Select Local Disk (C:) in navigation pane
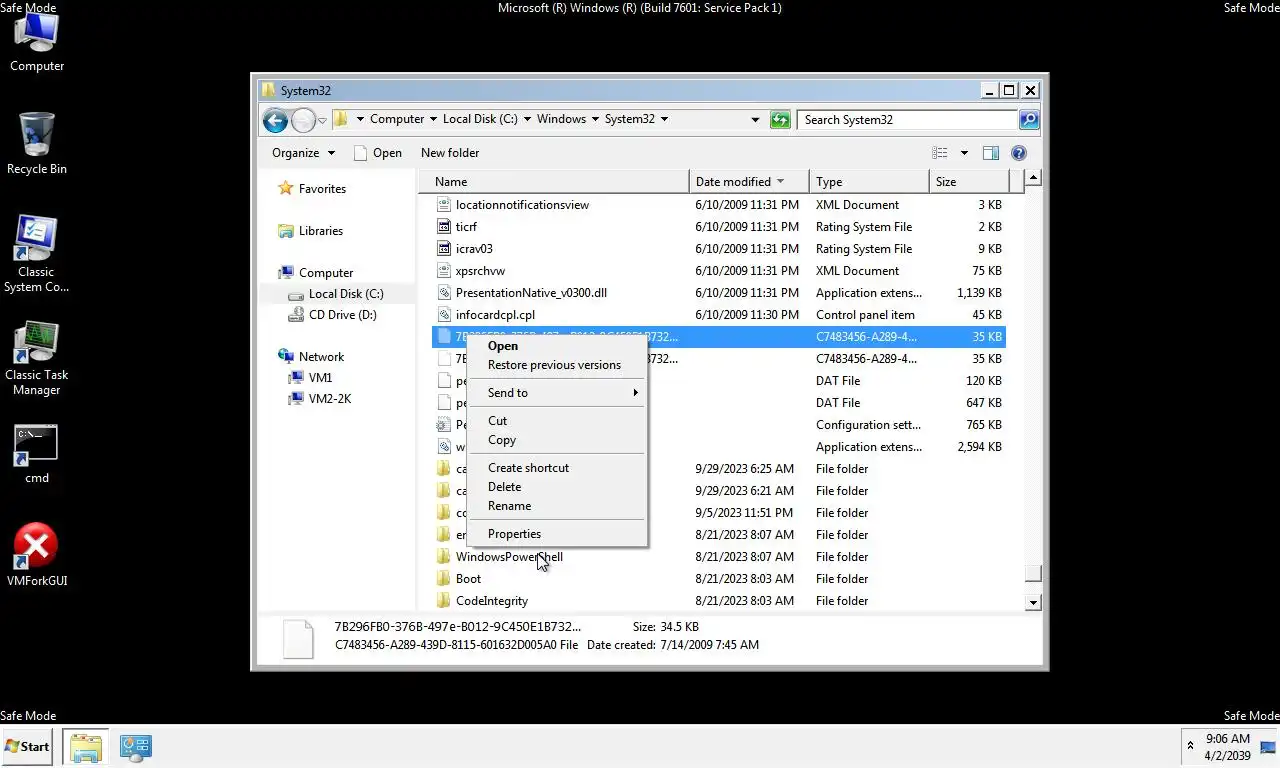Screen dimensions: 1280x768 [x=336, y=294]
